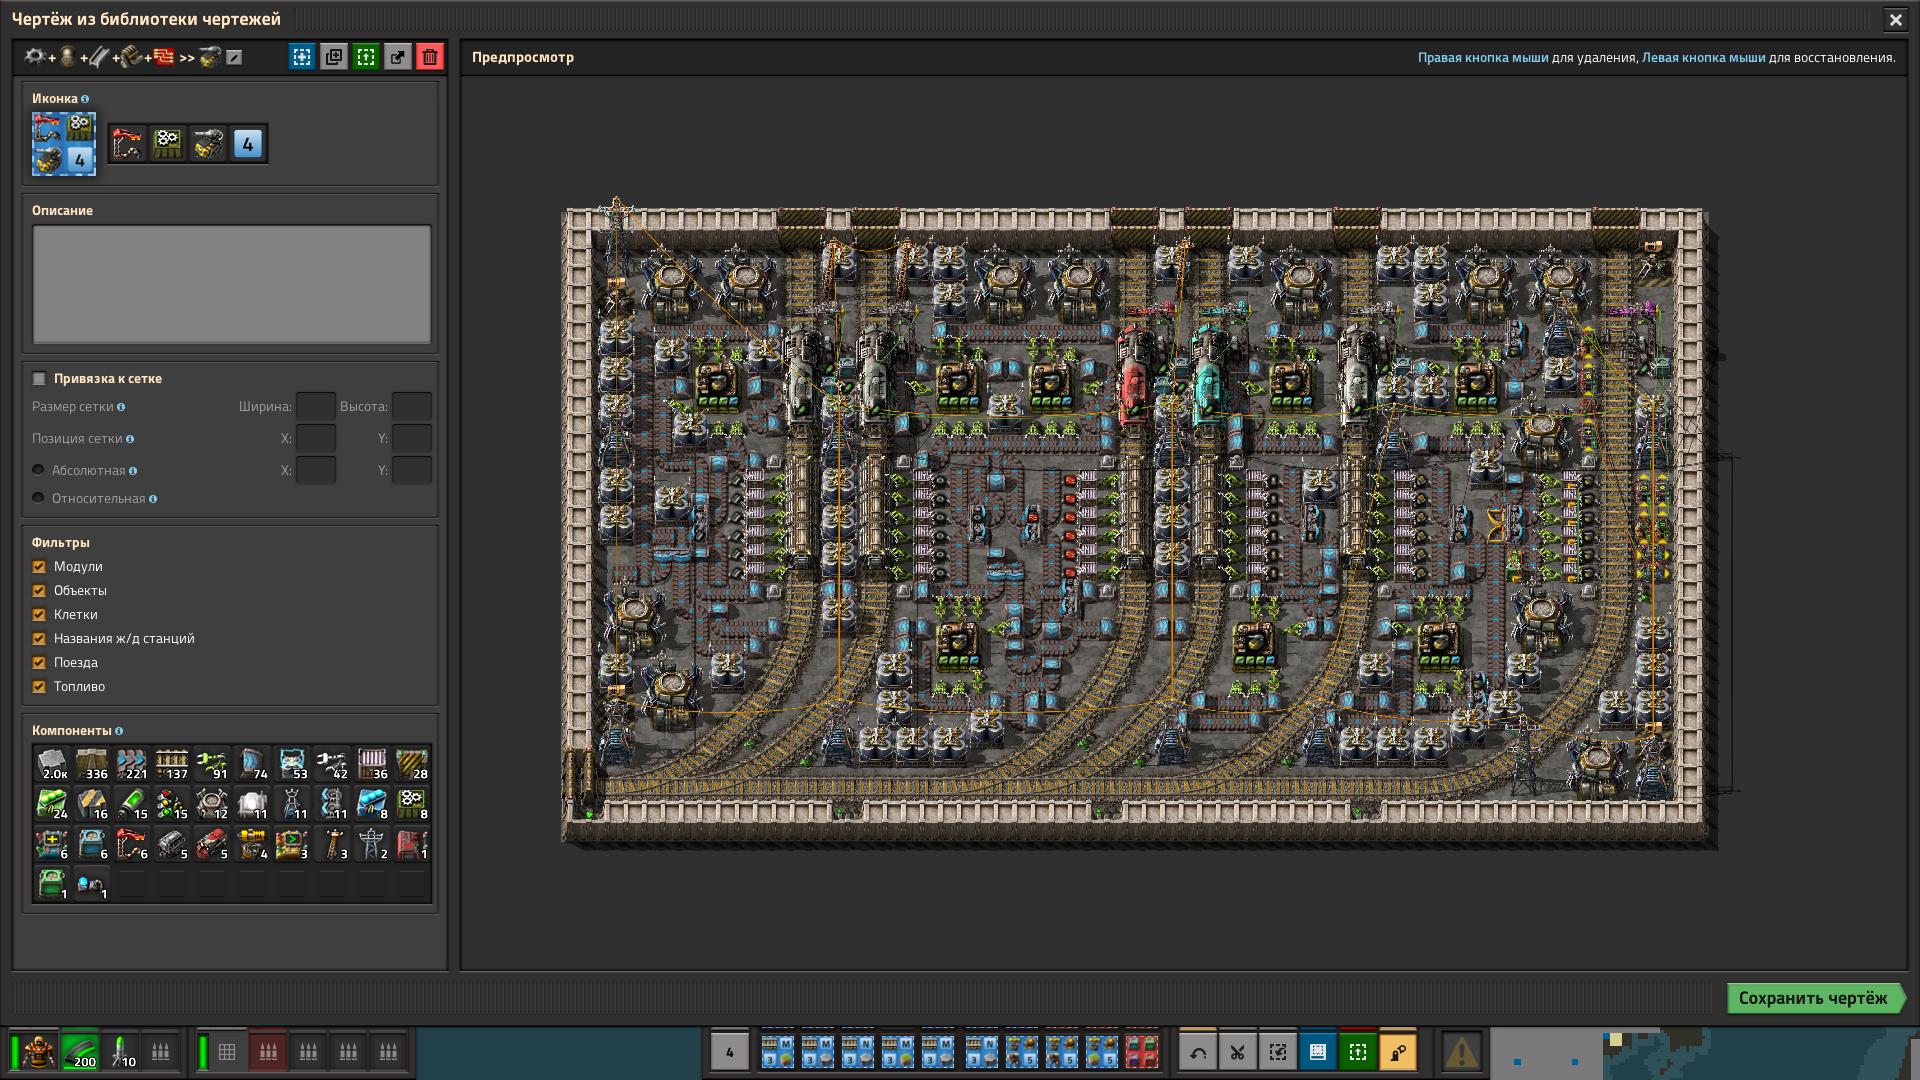Select the Относительная radio option
The height and width of the screenshot is (1080, 1920).
point(38,498)
